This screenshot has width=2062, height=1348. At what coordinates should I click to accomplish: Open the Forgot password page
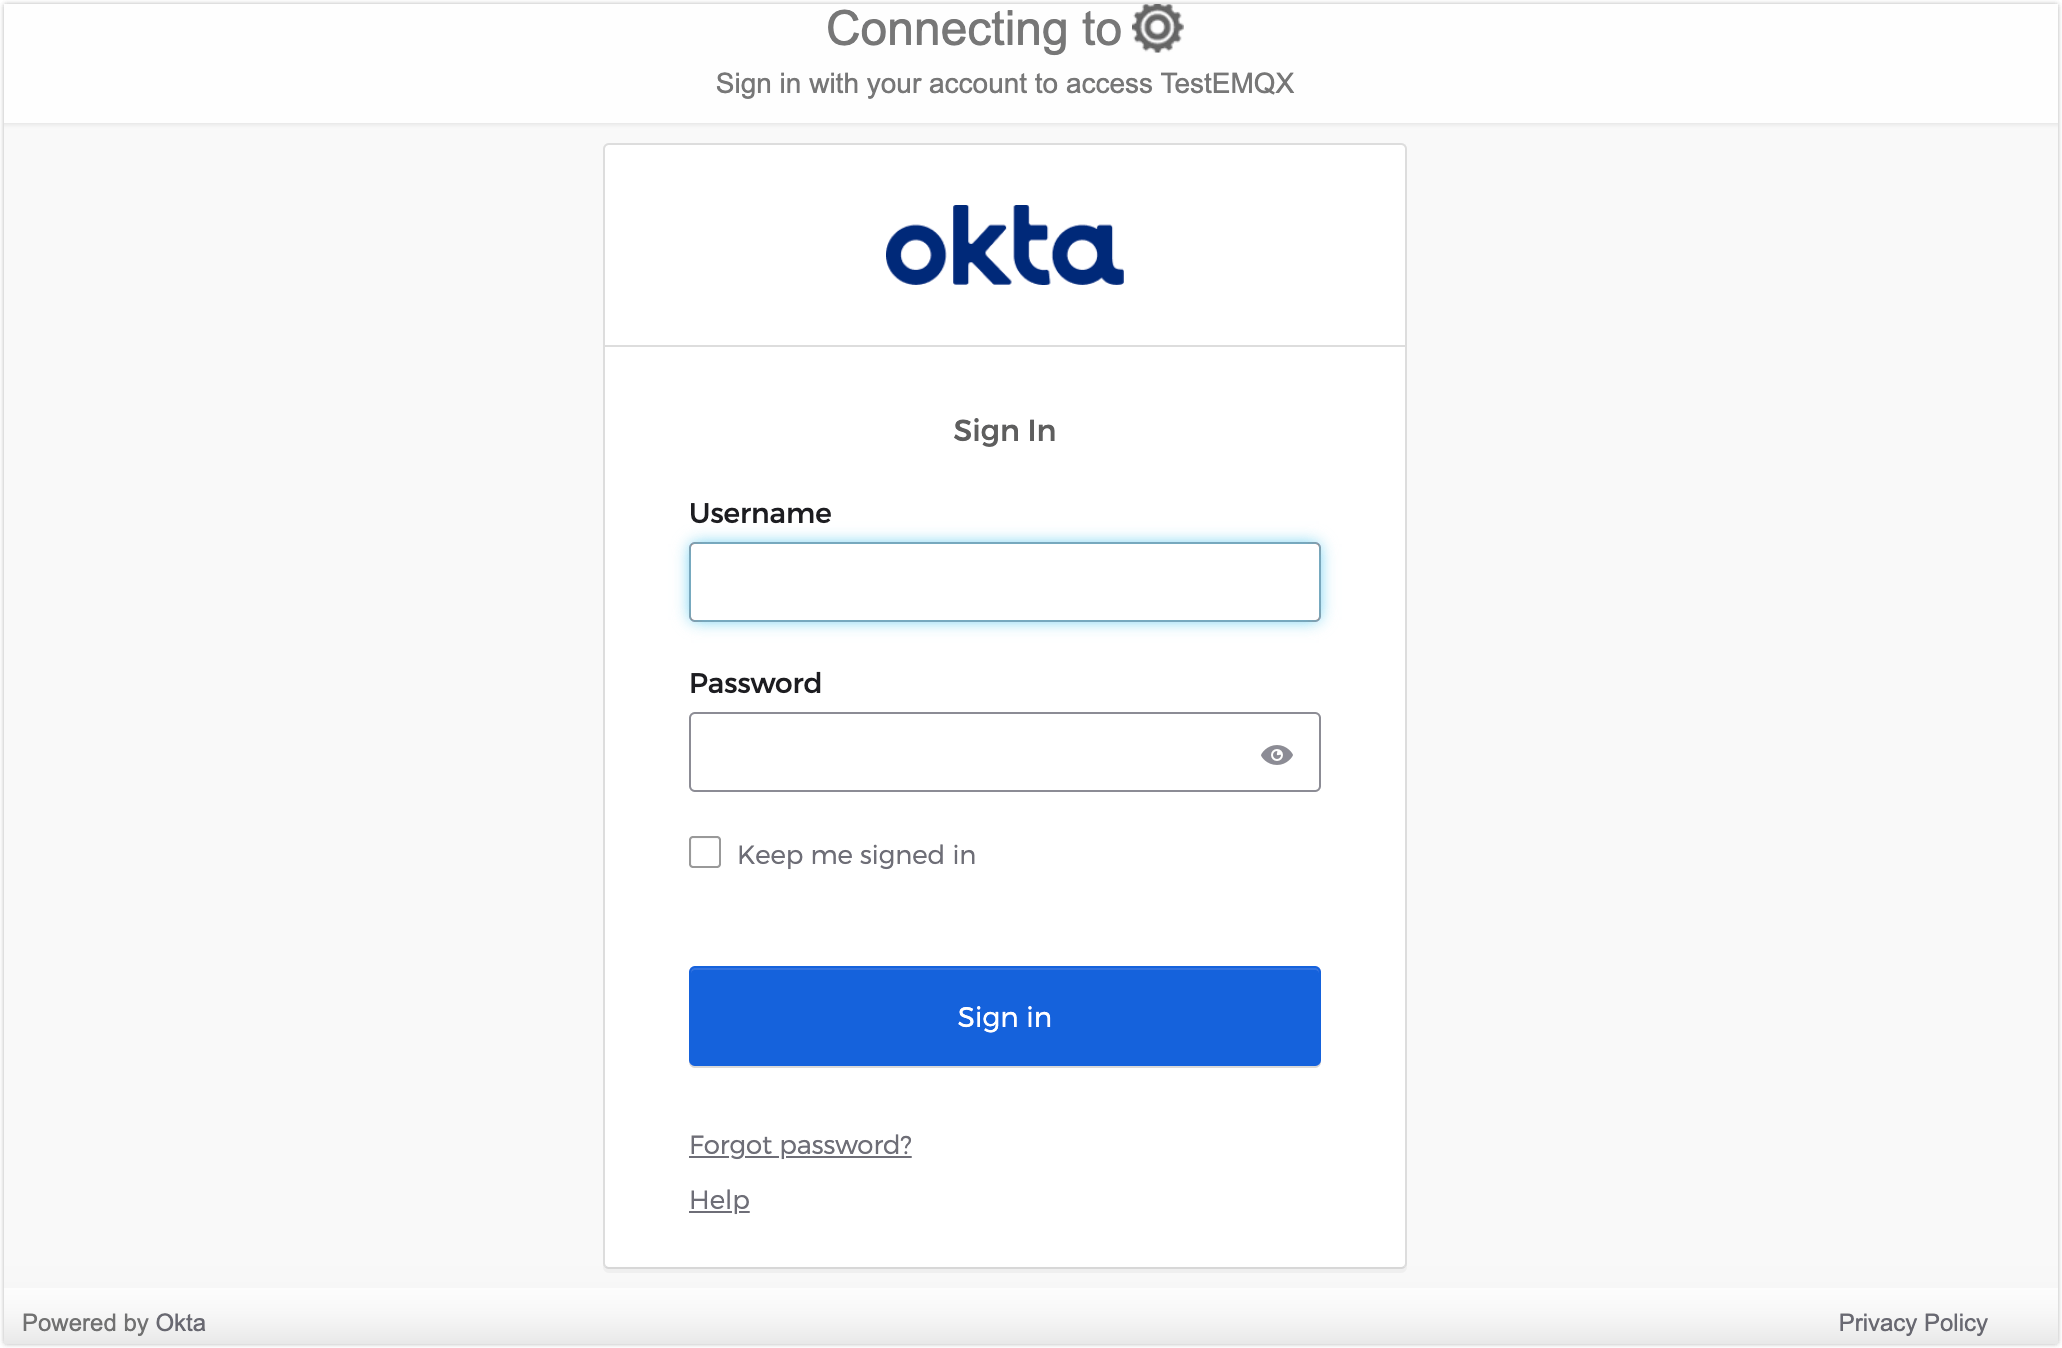point(799,1145)
